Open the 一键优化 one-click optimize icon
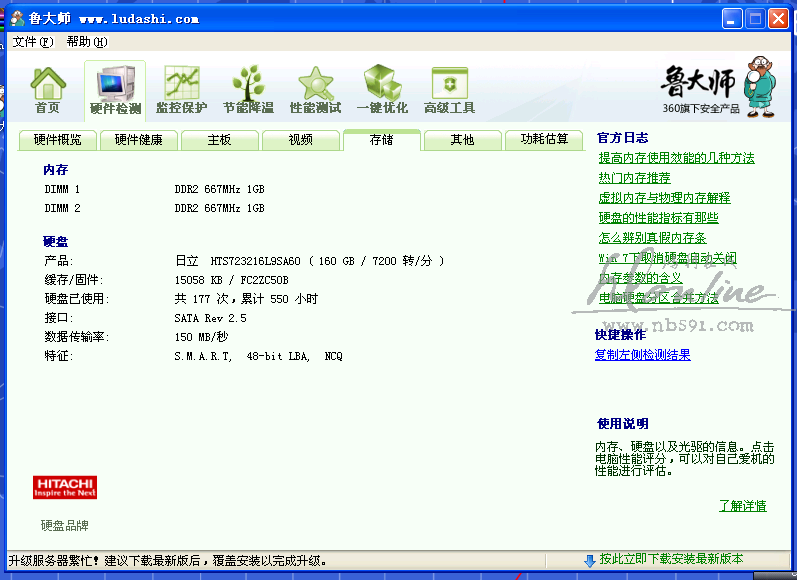This screenshot has width=797, height=580. 382,90
